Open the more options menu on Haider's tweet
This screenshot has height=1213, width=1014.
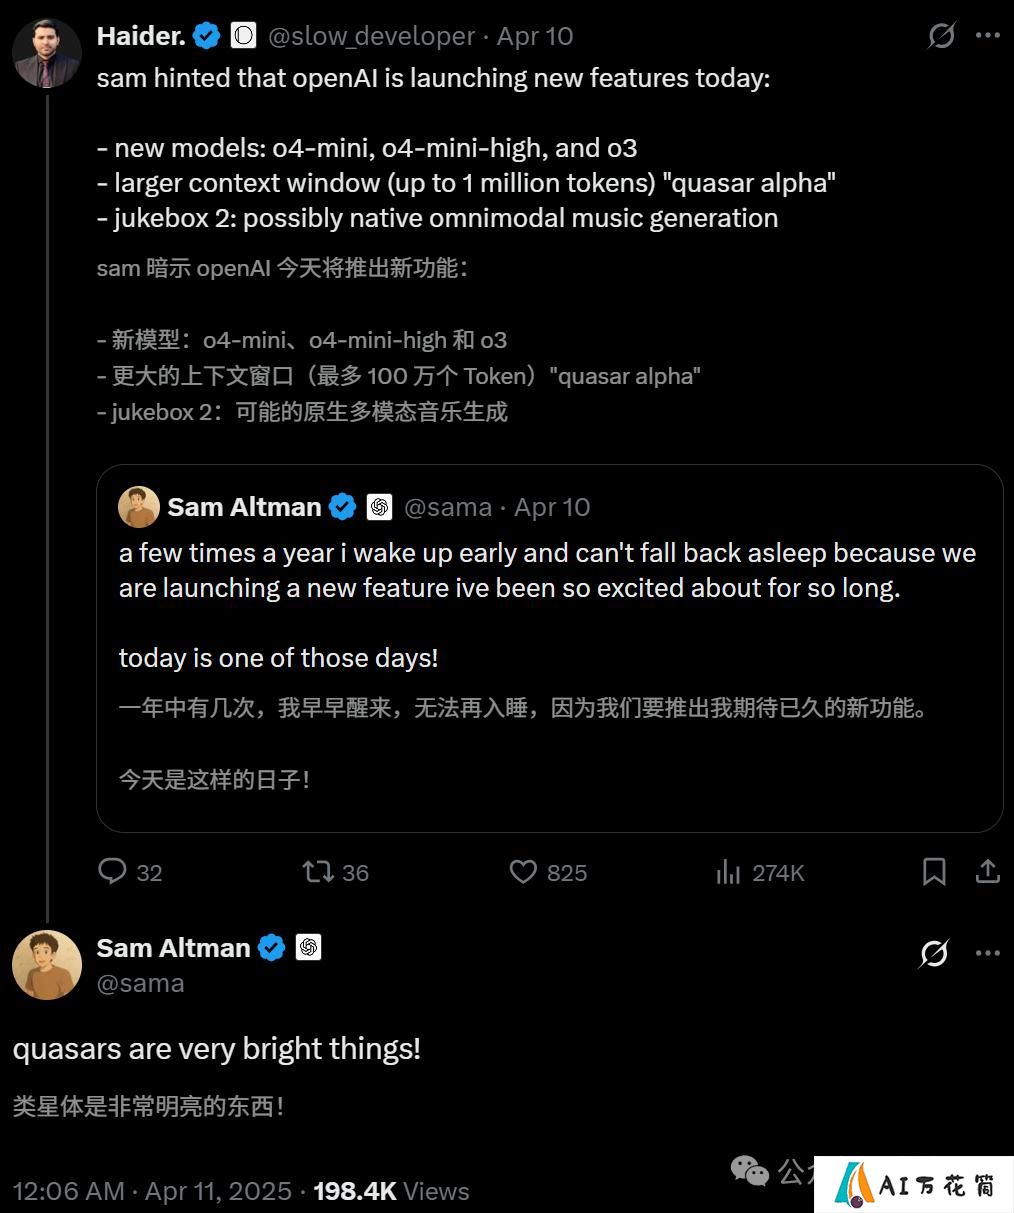pos(988,36)
